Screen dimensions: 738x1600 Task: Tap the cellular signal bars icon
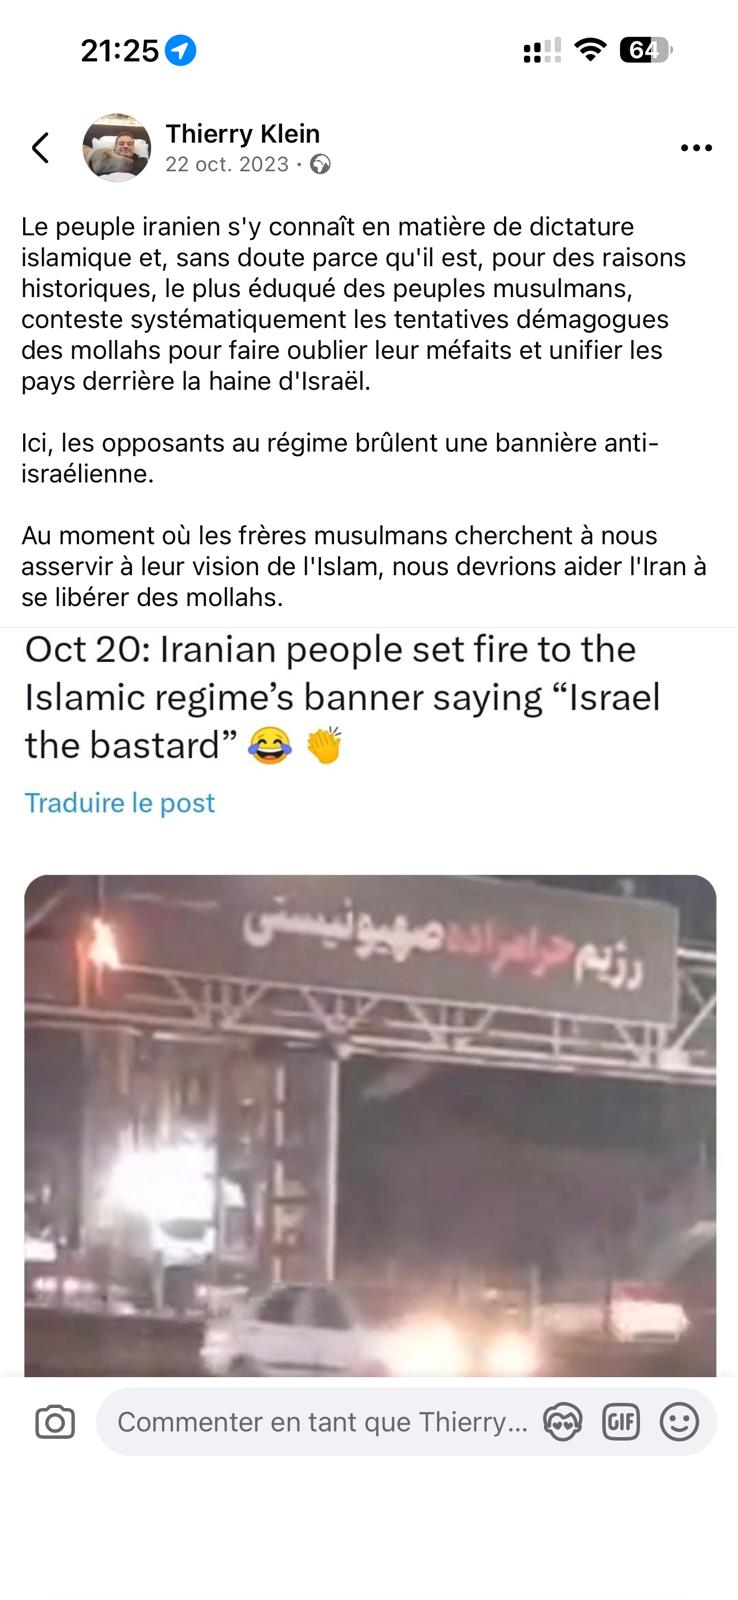[542, 50]
